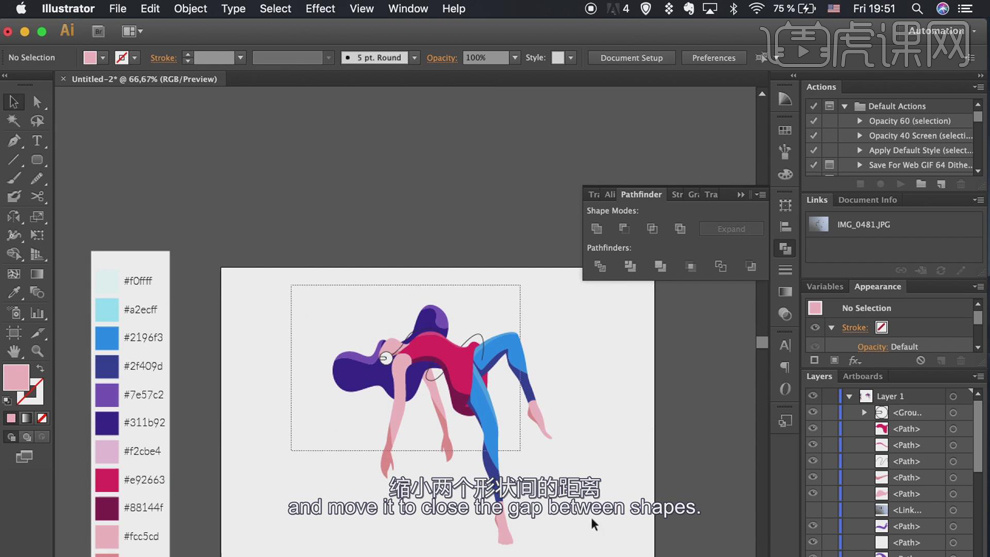Switch to the Artboards tab

[862, 376]
